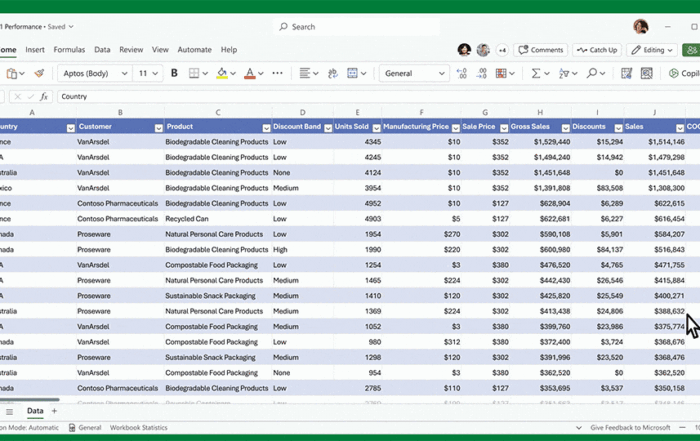Viewport: 700px width, 441px height.
Task: Open Workbook Statistics in status bar
Action: click(x=139, y=428)
